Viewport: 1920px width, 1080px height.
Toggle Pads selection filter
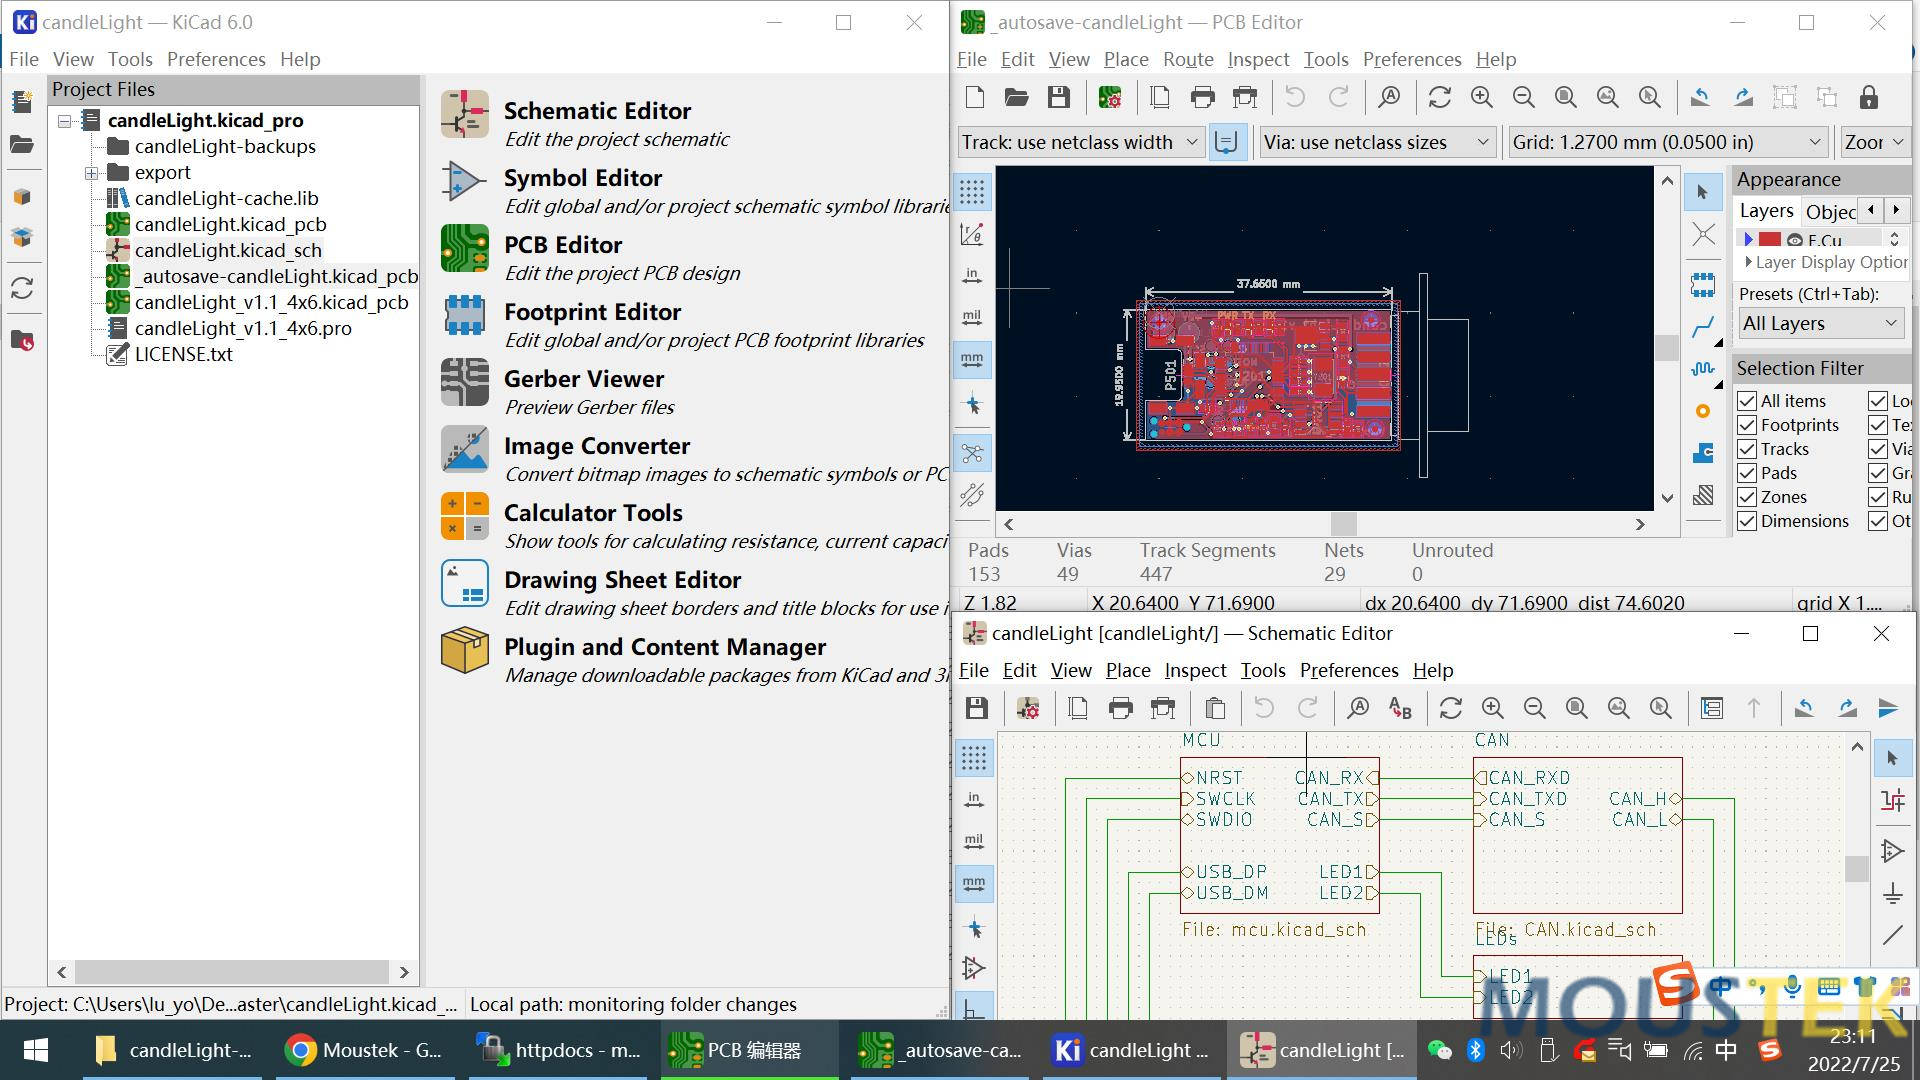1747,473
